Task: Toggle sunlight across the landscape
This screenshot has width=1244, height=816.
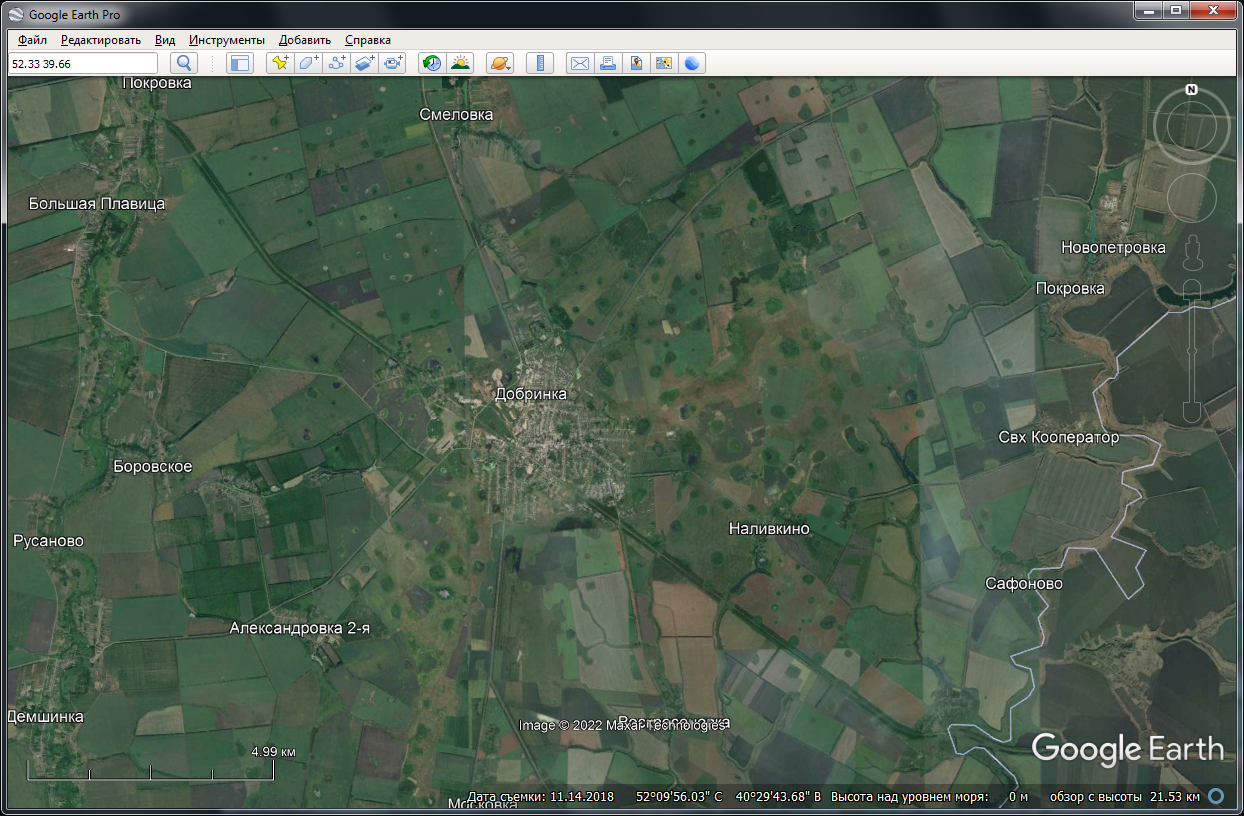Action: coord(460,63)
